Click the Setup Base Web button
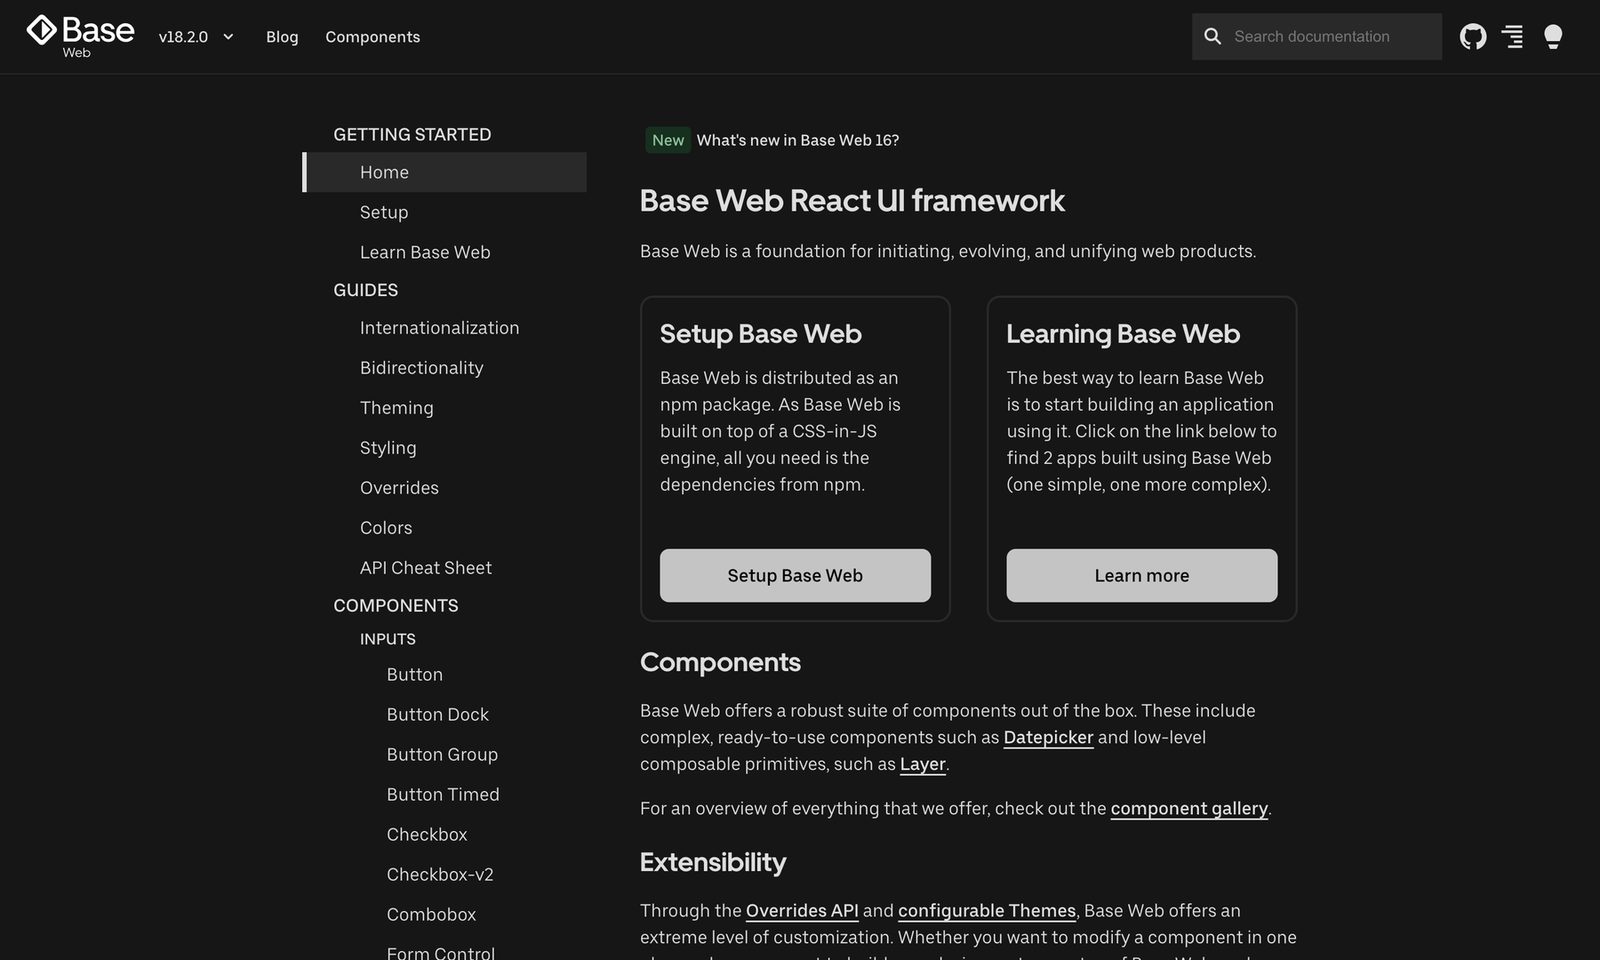Screen dimensions: 1600x960 (795, 575)
